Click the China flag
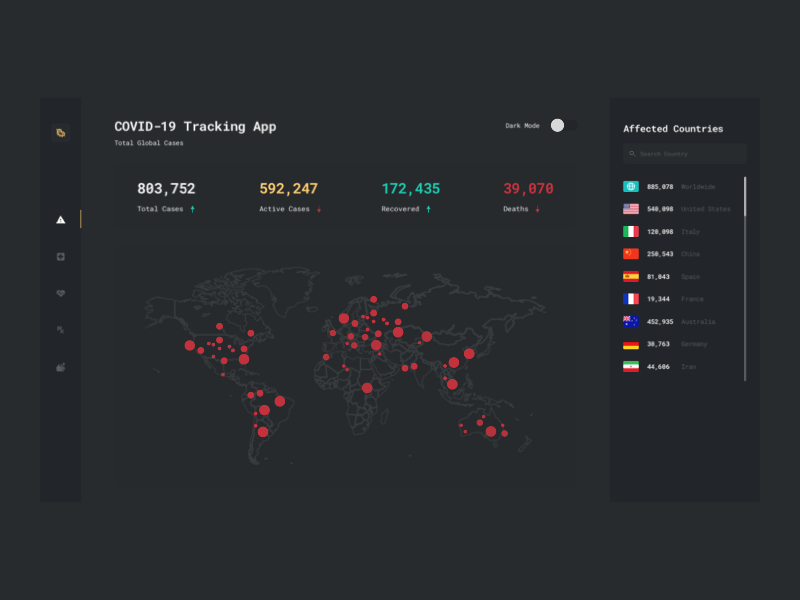 tap(630, 254)
